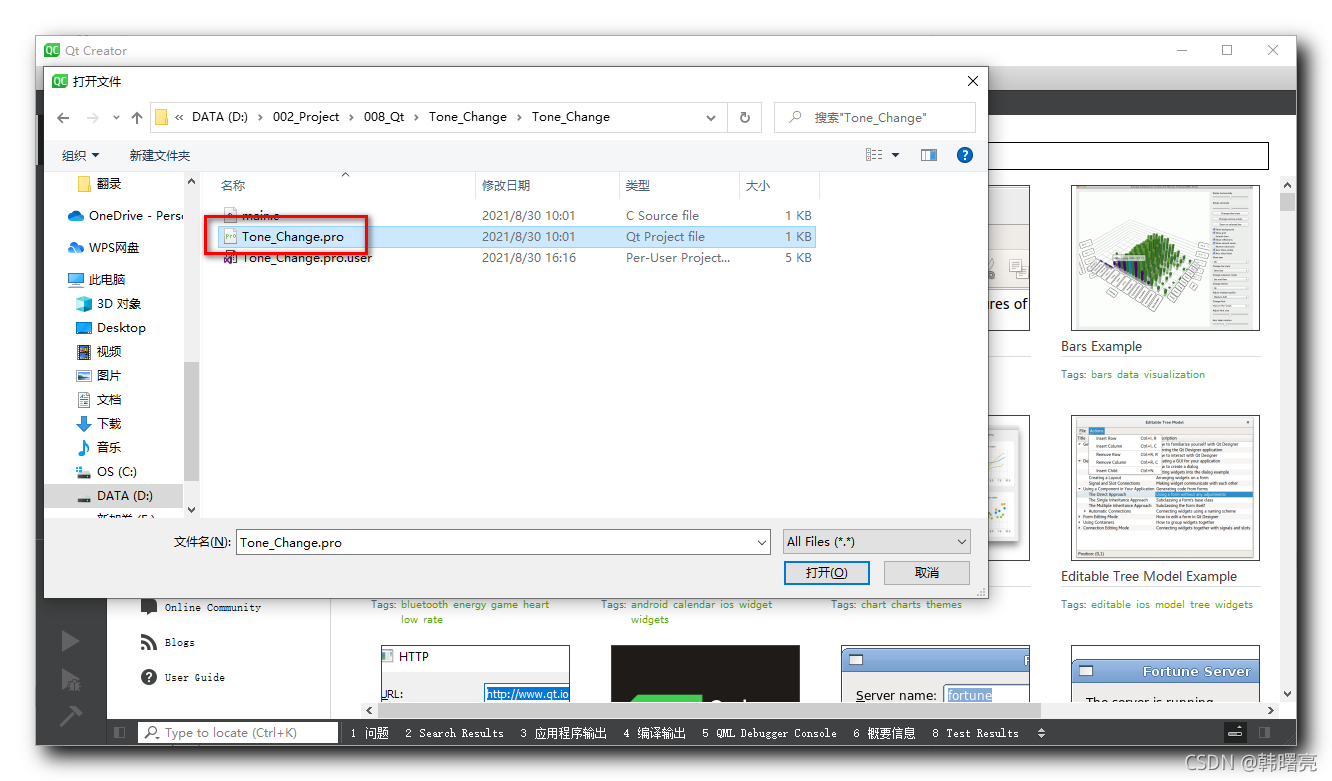Toggle the preview pane icon

[x=929, y=155]
